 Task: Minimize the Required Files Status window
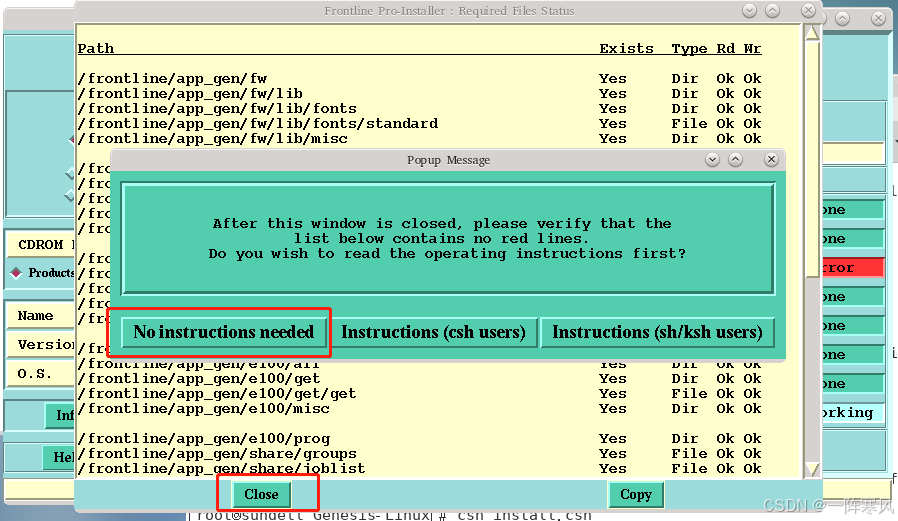tap(749, 11)
